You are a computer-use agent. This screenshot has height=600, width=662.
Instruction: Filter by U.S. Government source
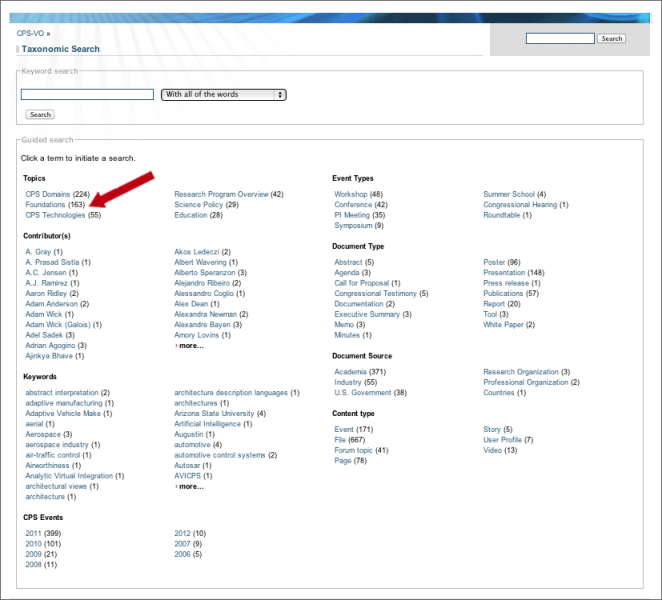coord(364,393)
